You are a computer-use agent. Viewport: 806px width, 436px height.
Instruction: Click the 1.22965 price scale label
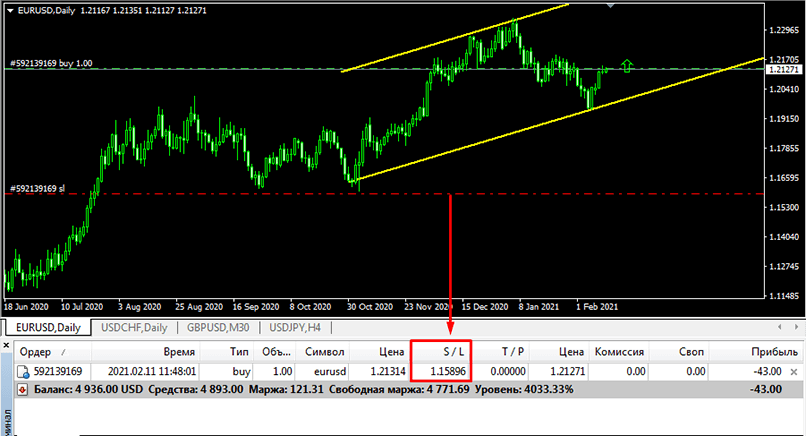[784, 30]
